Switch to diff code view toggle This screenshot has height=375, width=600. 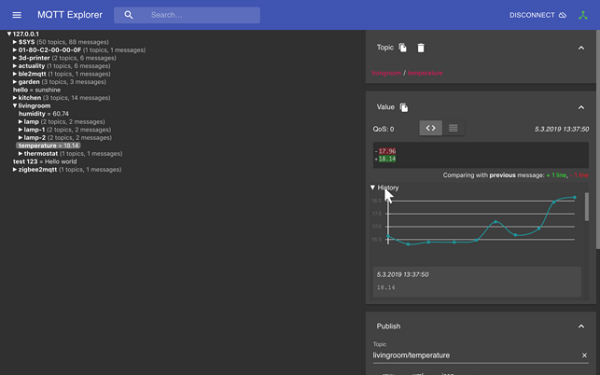tap(431, 128)
